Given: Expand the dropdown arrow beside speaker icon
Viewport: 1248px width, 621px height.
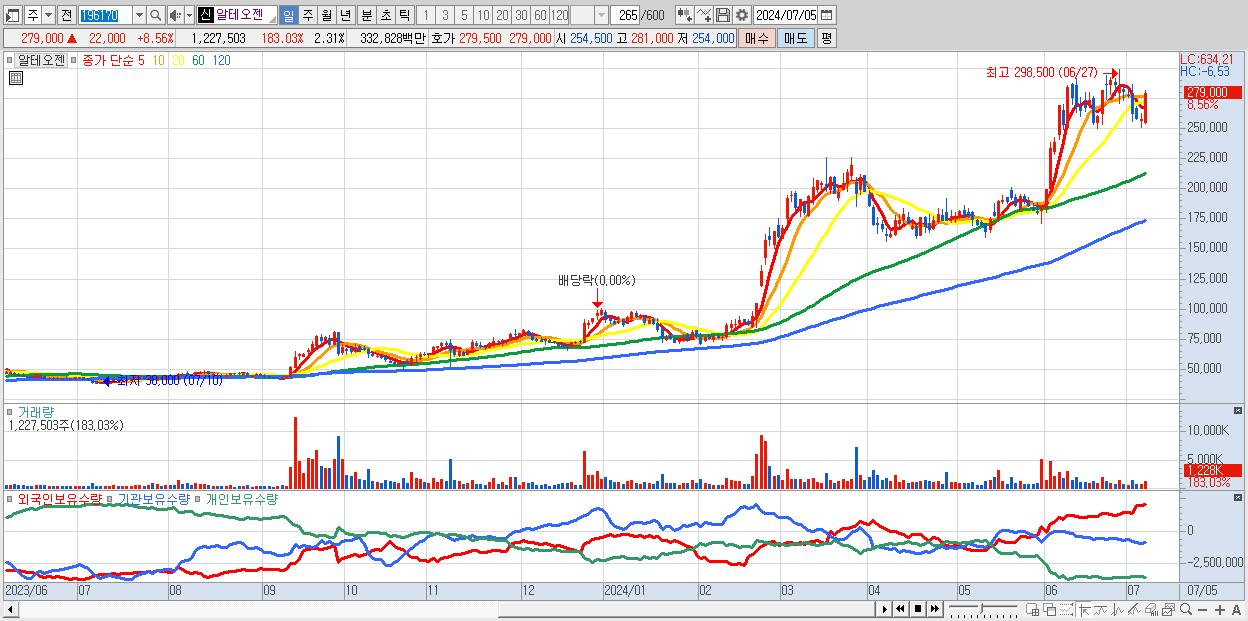Looking at the screenshot, I should coord(189,15).
